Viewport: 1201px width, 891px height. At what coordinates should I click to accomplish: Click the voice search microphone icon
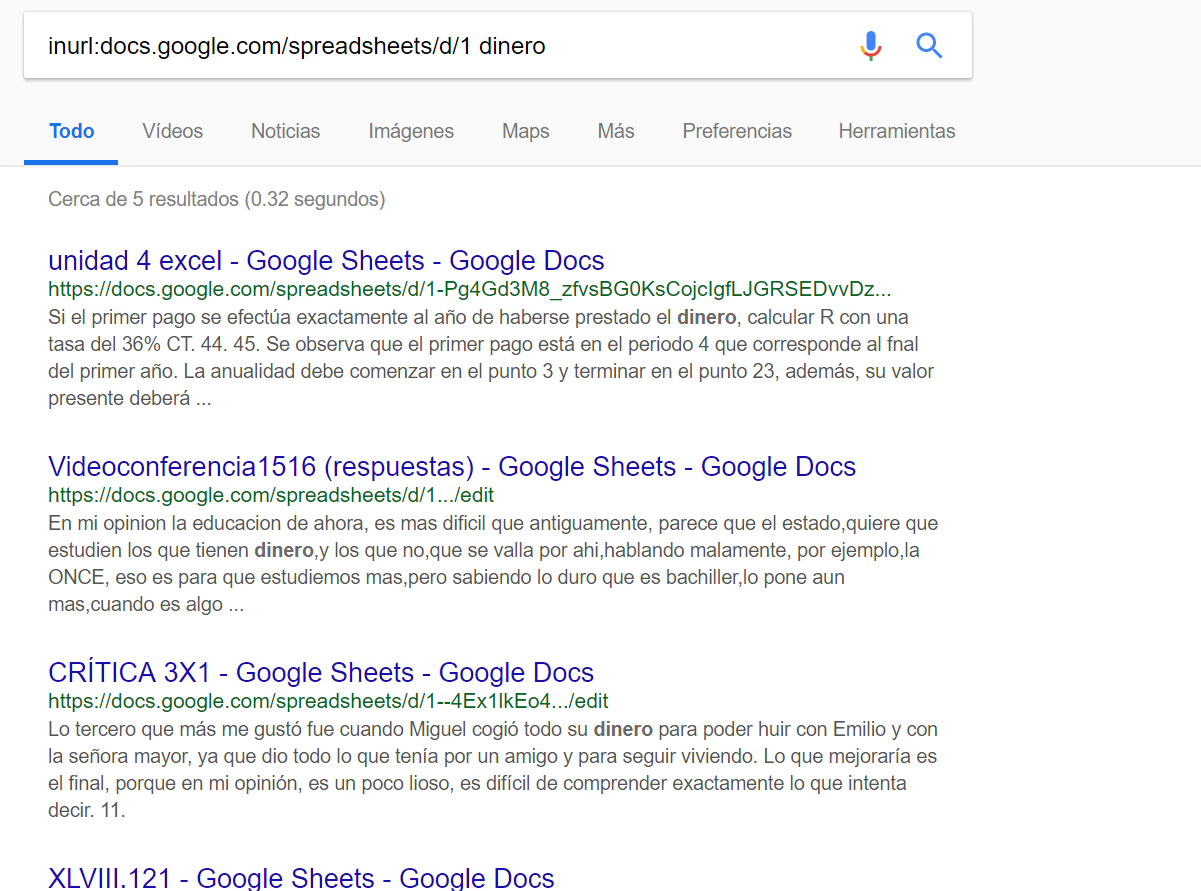click(x=871, y=46)
